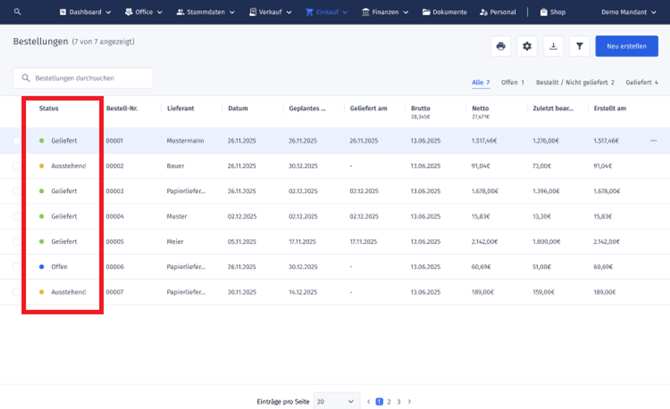This screenshot has width=670, height=409.
Task: Click the download export icon
Action: click(x=554, y=46)
